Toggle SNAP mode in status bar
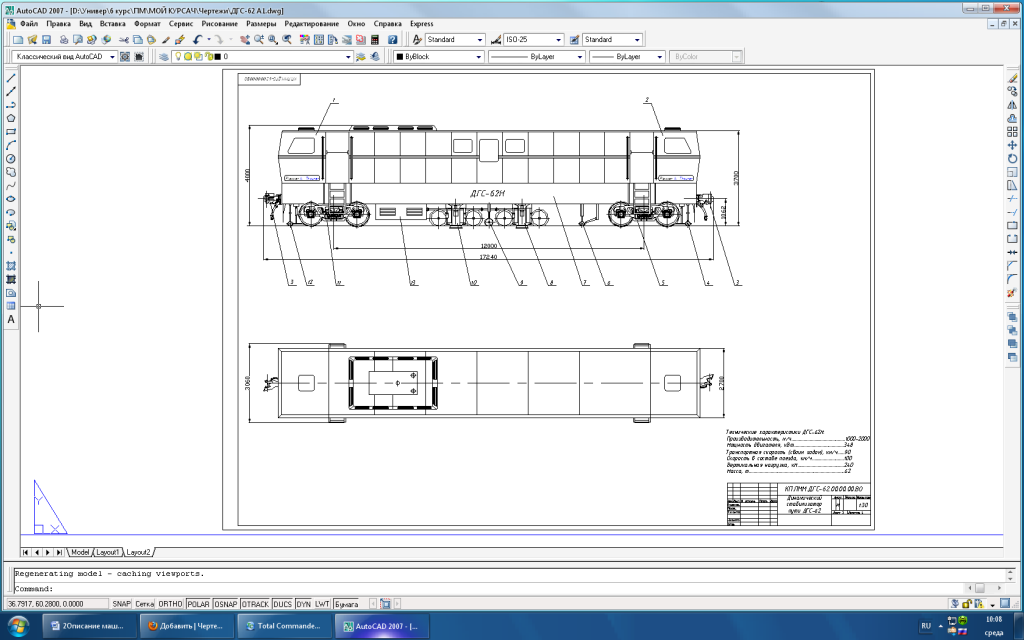 click(121, 604)
